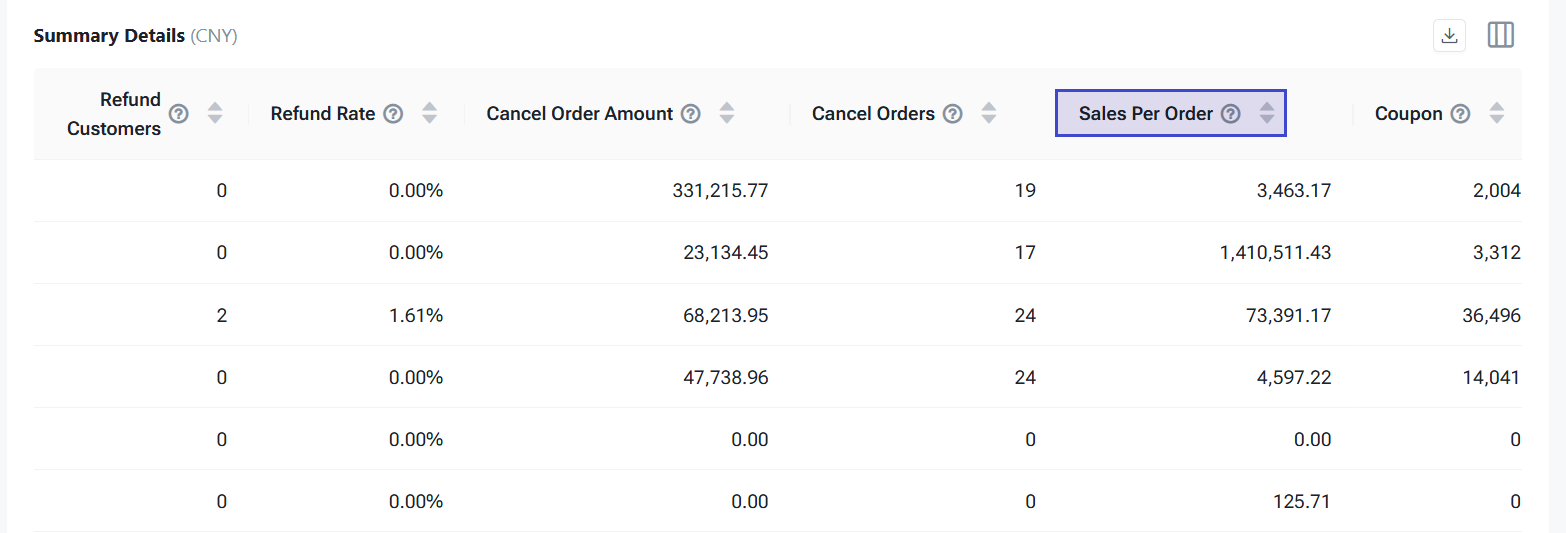
Task: Click the Refund Rate header text
Action: click(x=322, y=114)
